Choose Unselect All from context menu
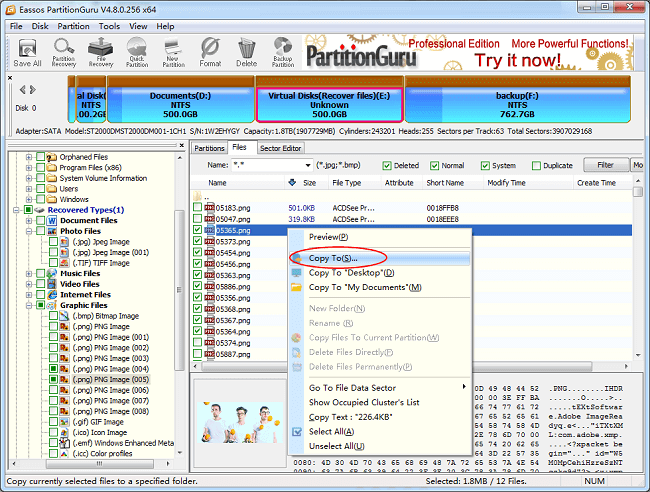 pyautogui.click(x=380, y=446)
